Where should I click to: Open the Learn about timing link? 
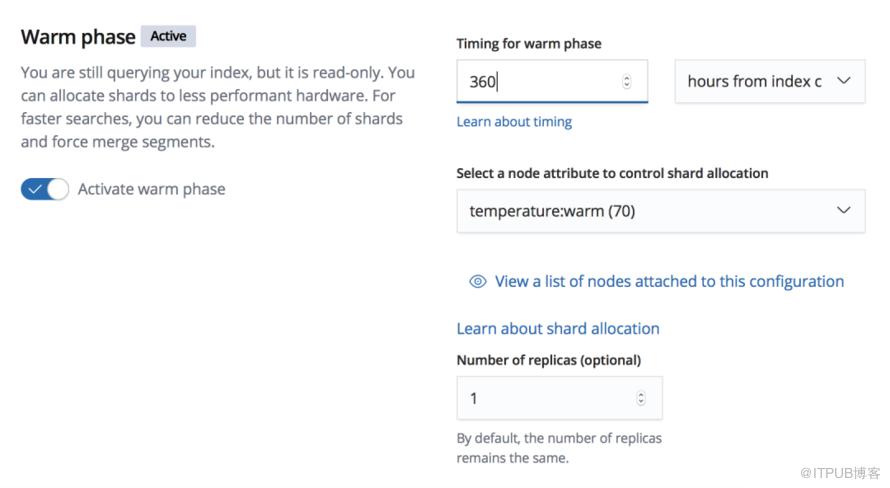(514, 122)
